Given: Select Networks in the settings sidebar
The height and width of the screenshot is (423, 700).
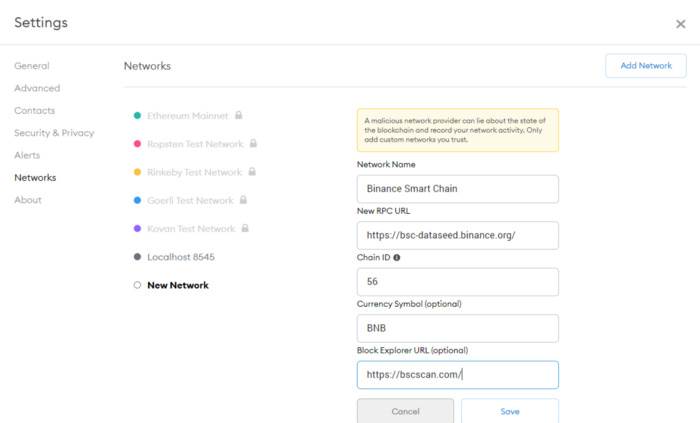Looking at the screenshot, I should (35, 177).
